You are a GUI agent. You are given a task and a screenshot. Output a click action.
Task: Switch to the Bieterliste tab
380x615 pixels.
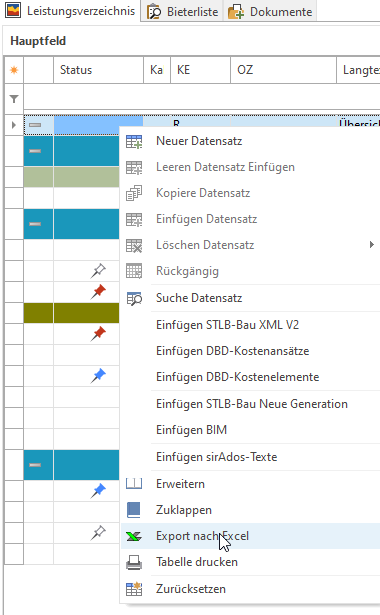182,12
